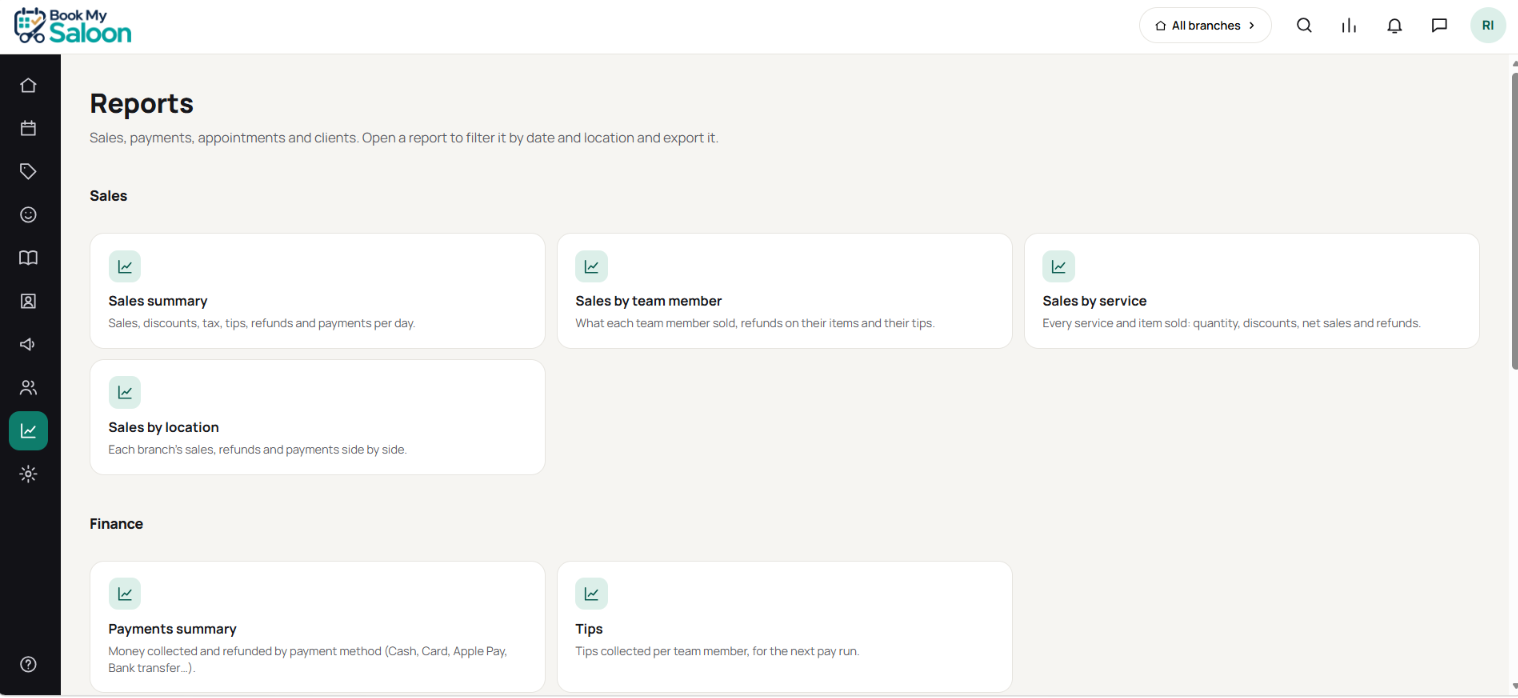Click the Reports page heading
1518x698 pixels.
coord(142,103)
